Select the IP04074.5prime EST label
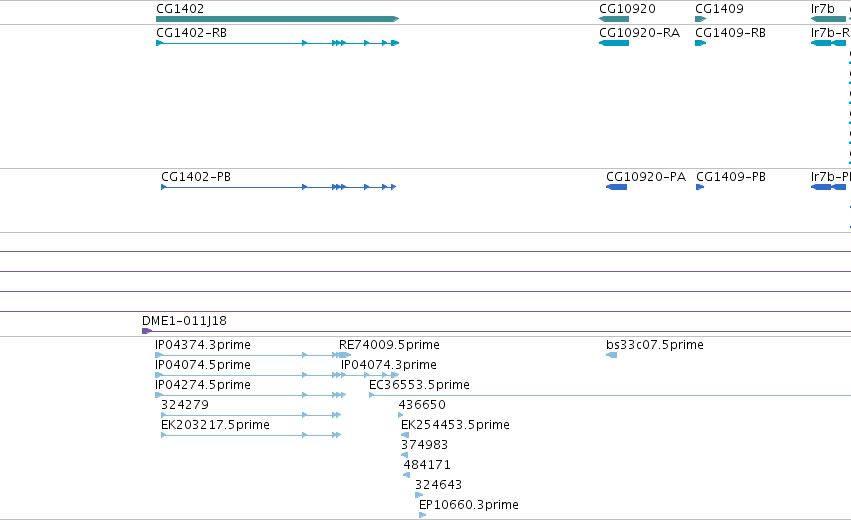 [202, 365]
